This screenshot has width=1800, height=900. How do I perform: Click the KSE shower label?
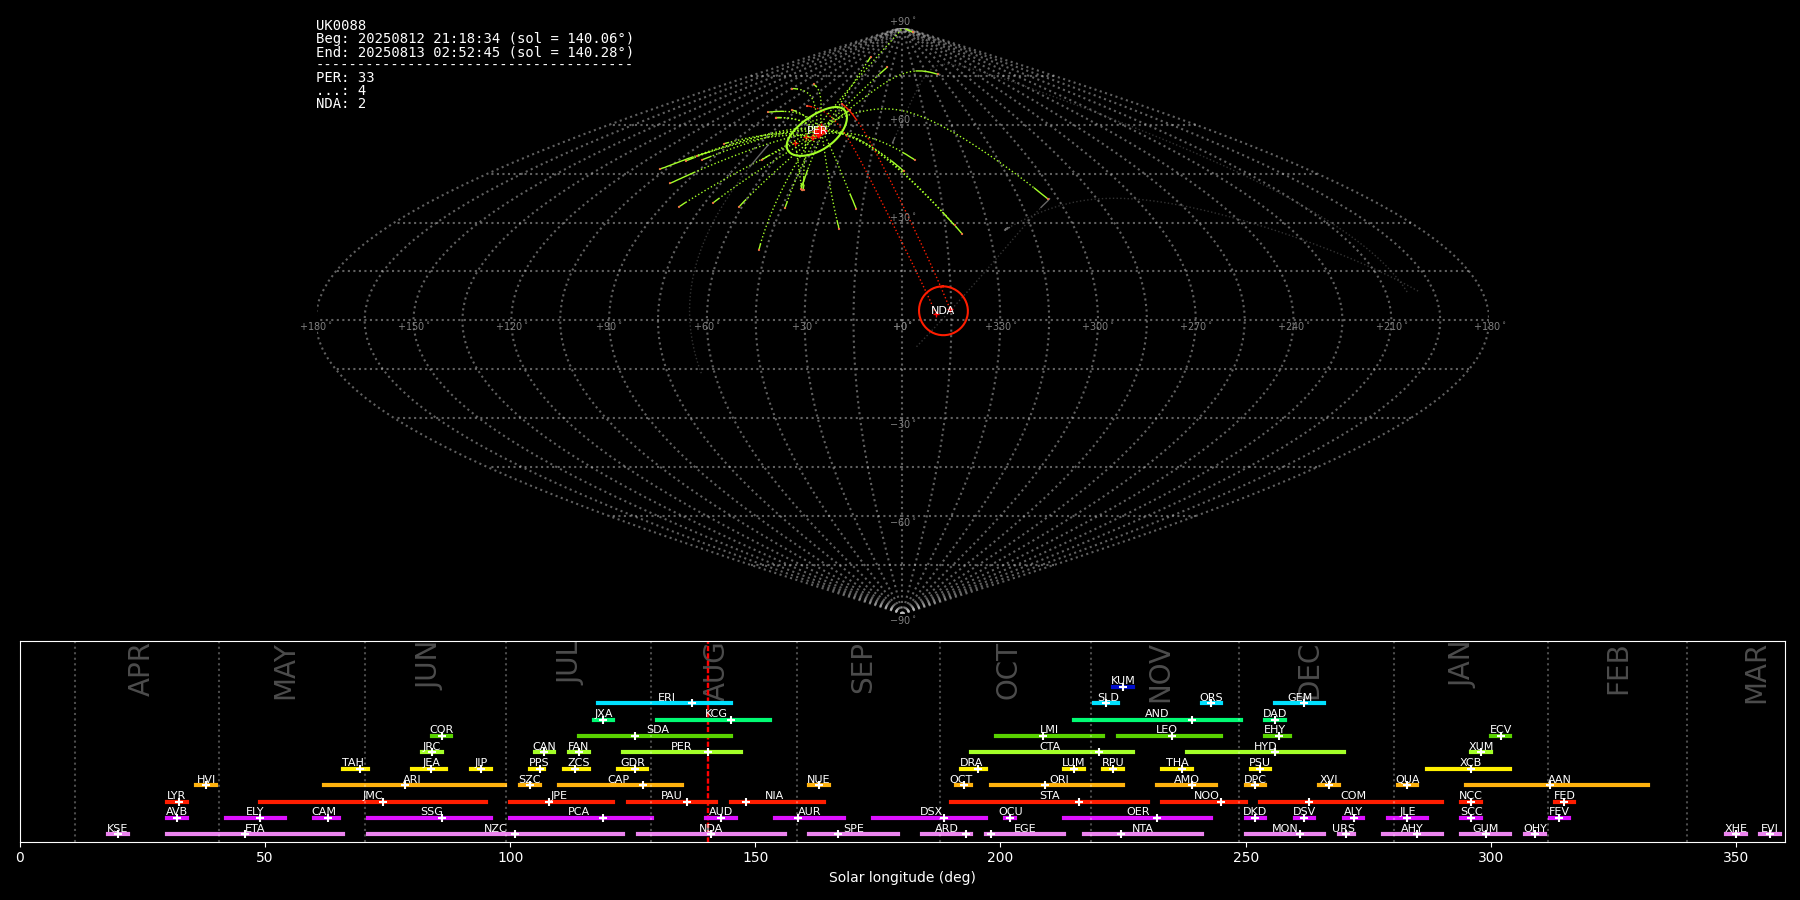coord(117,829)
